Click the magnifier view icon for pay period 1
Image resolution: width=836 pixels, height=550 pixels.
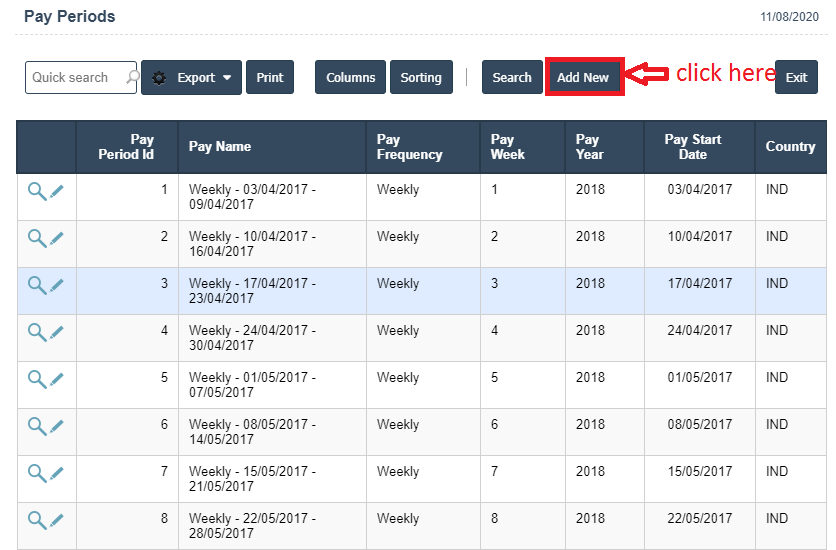37,191
